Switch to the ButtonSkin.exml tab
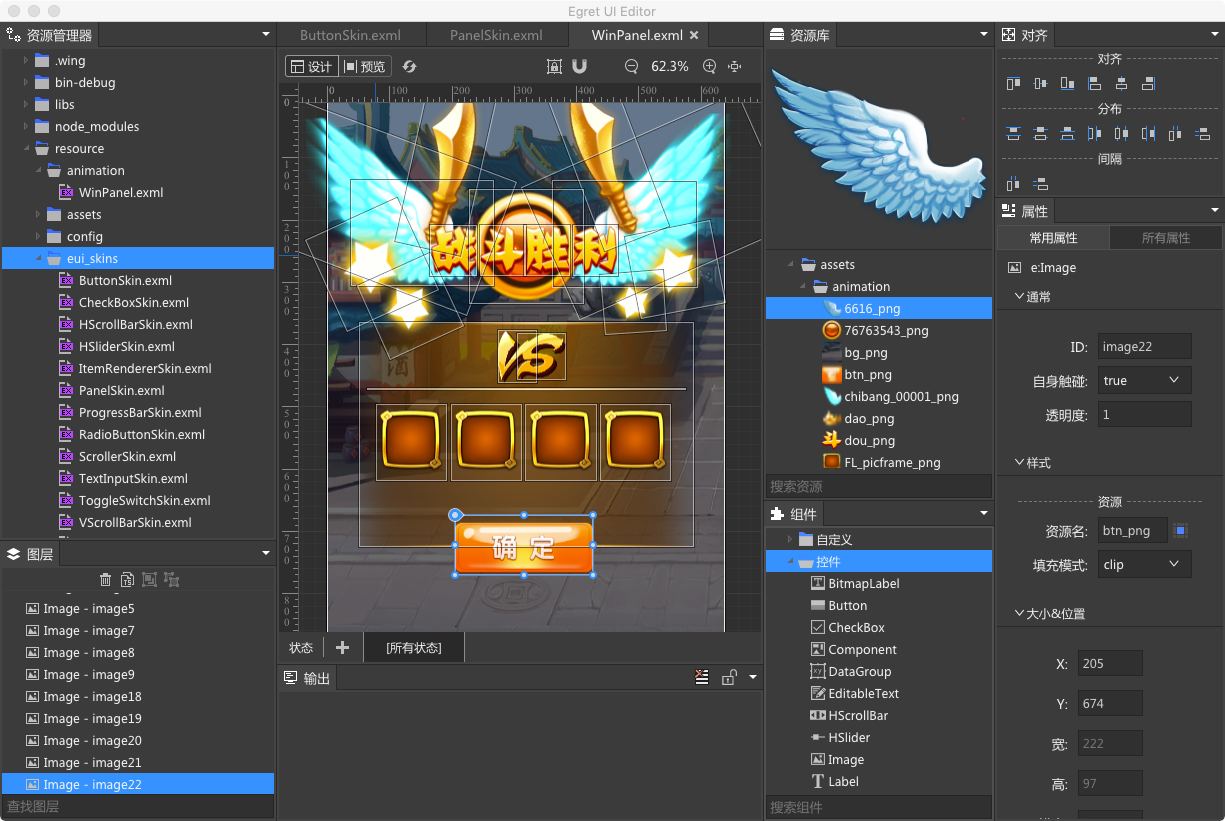This screenshot has height=821, width=1225. (x=351, y=34)
